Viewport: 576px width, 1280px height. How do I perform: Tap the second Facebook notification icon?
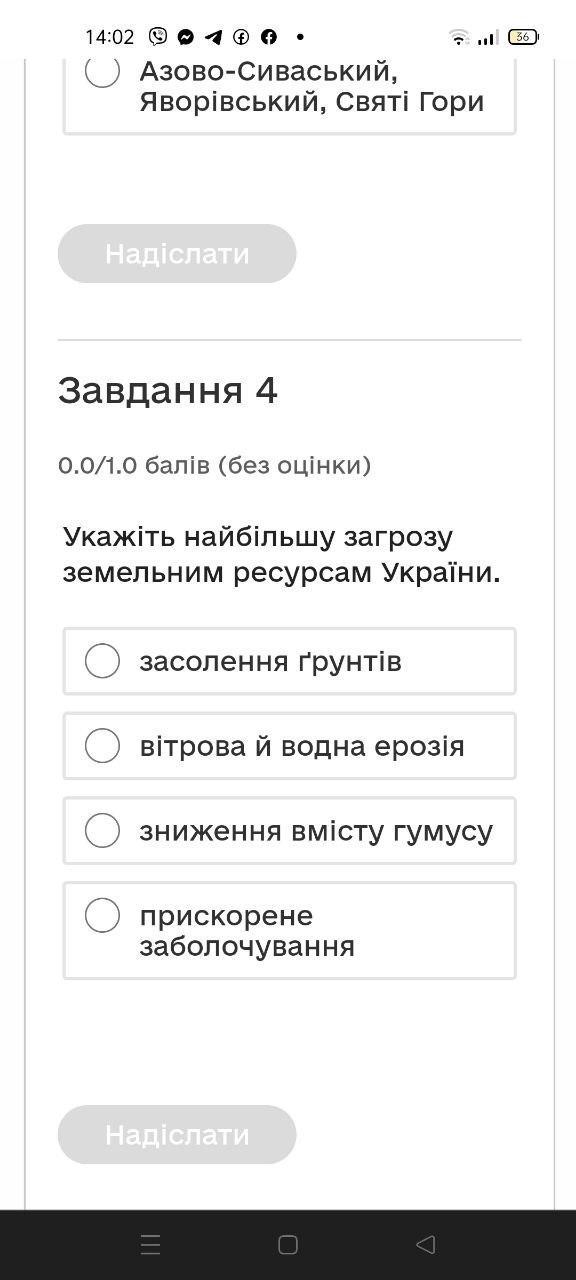coord(269,37)
